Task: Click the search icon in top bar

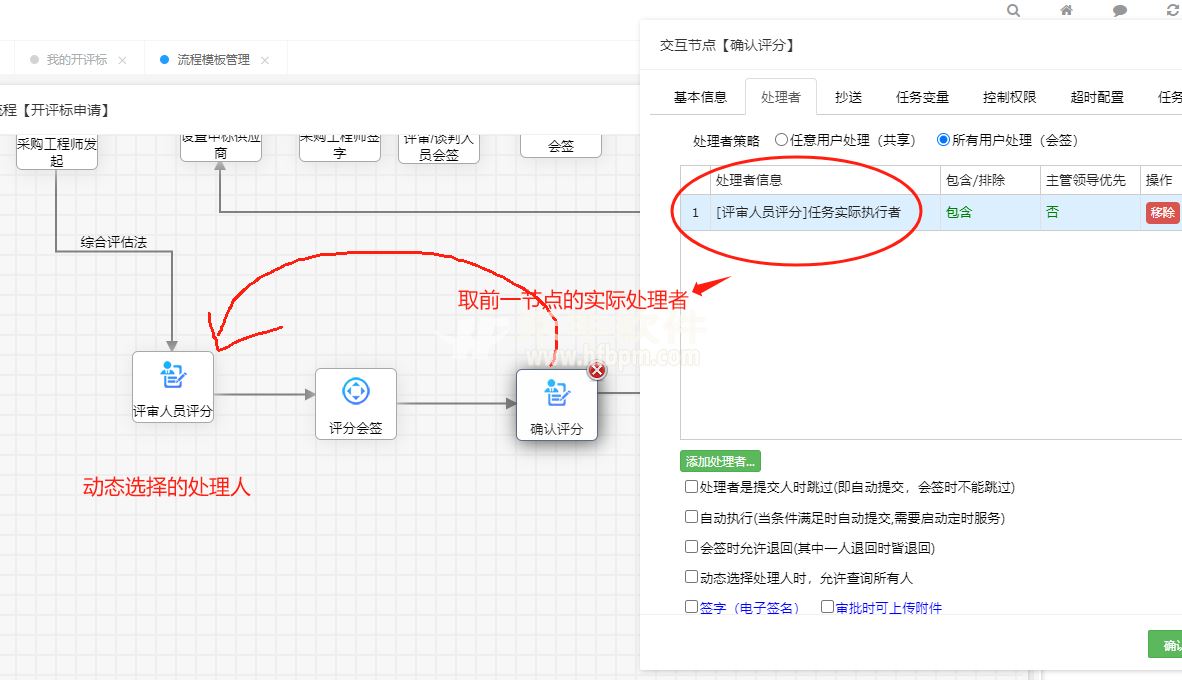Action: [1014, 11]
